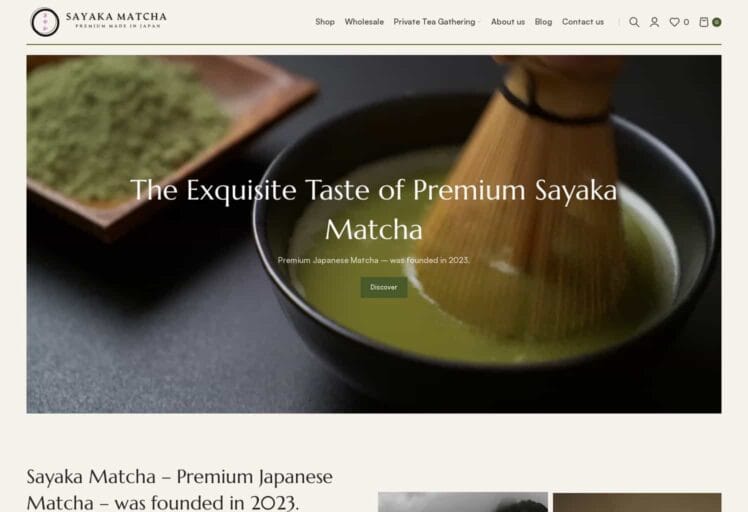This screenshot has width=748, height=512.
Task: Go to the Wholesale page
Action: point(364,22)
